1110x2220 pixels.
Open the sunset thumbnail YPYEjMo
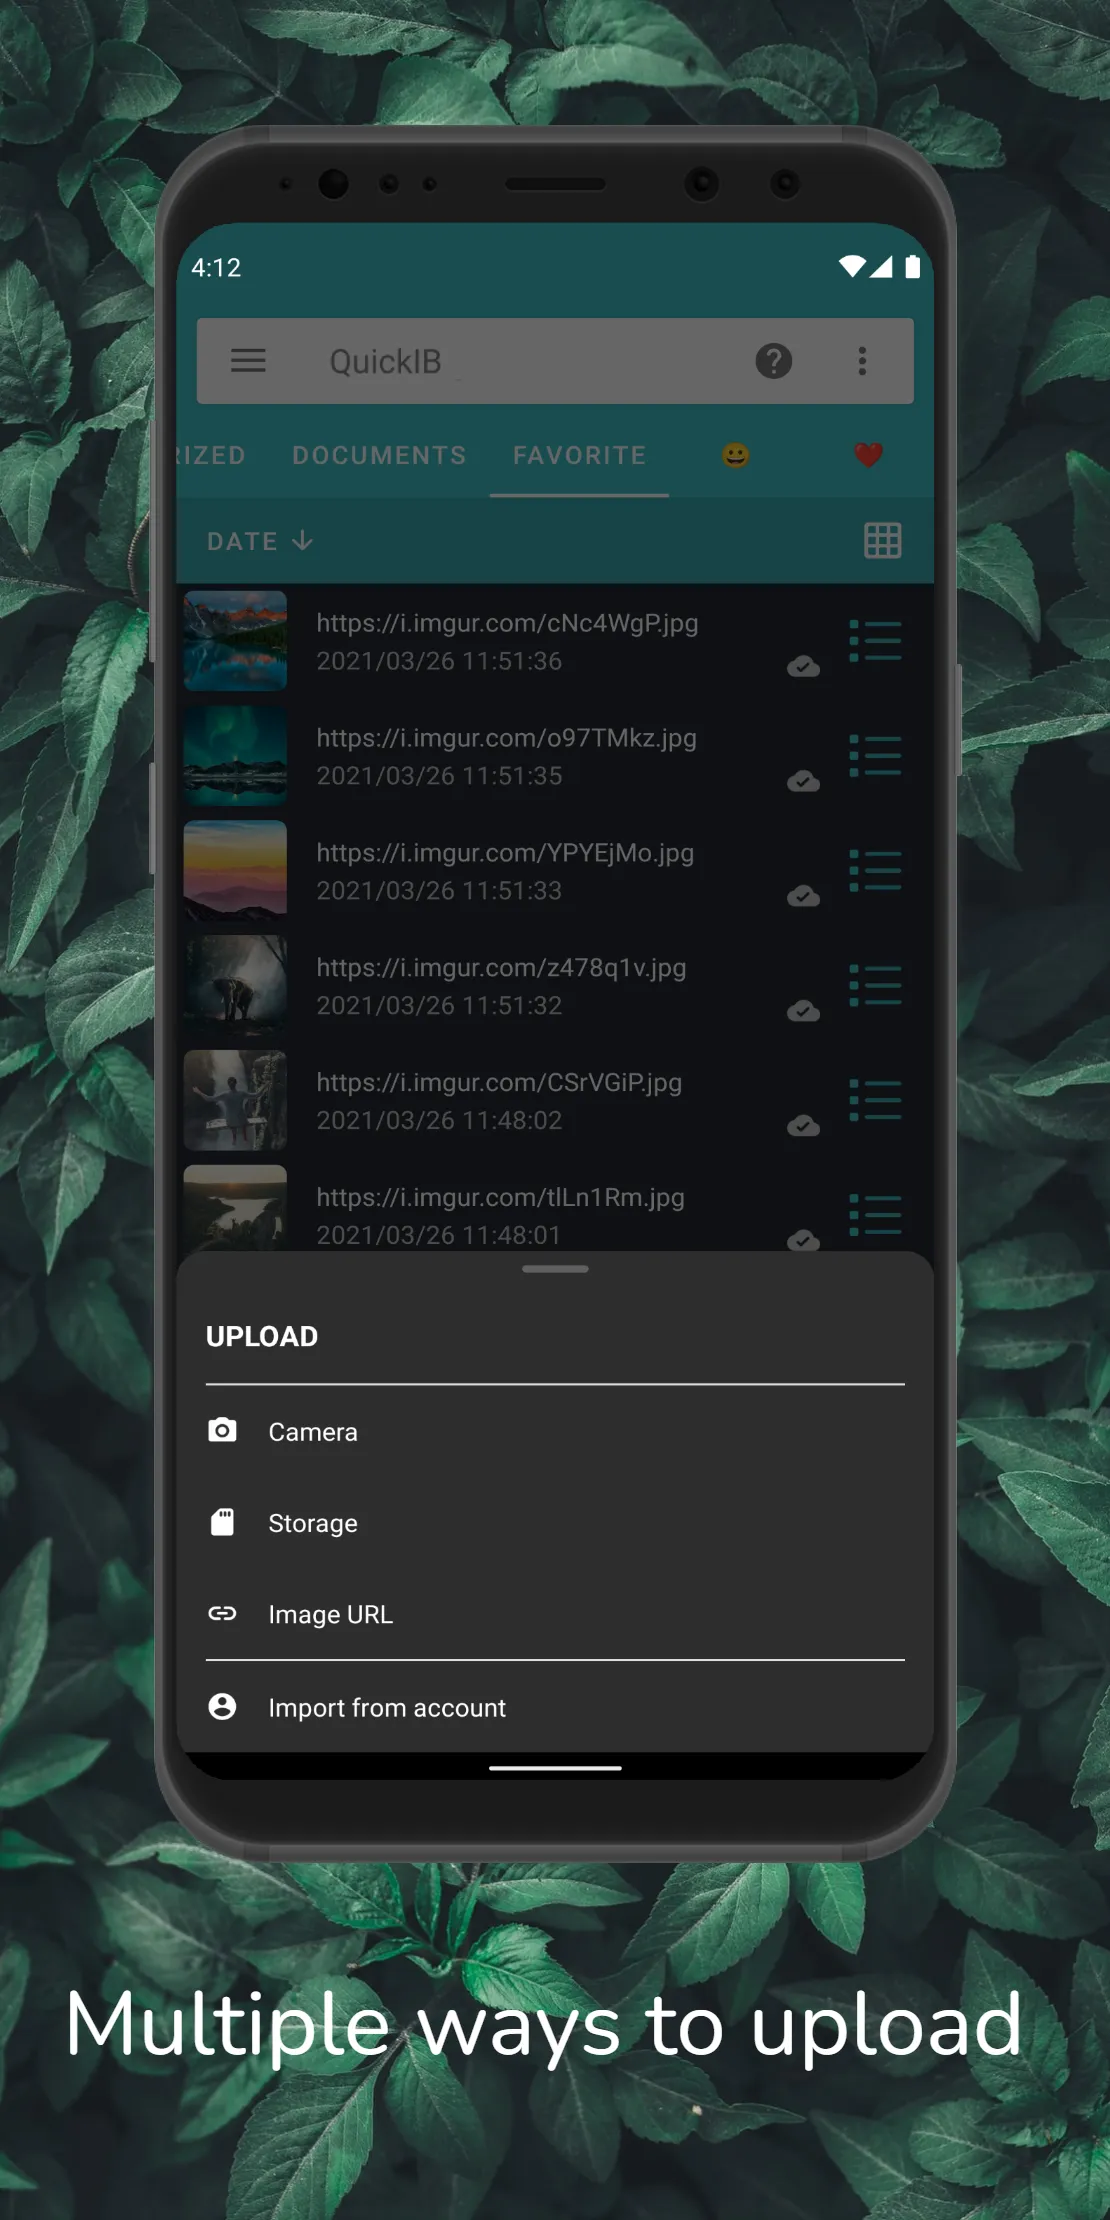click(x=235, y=871)
